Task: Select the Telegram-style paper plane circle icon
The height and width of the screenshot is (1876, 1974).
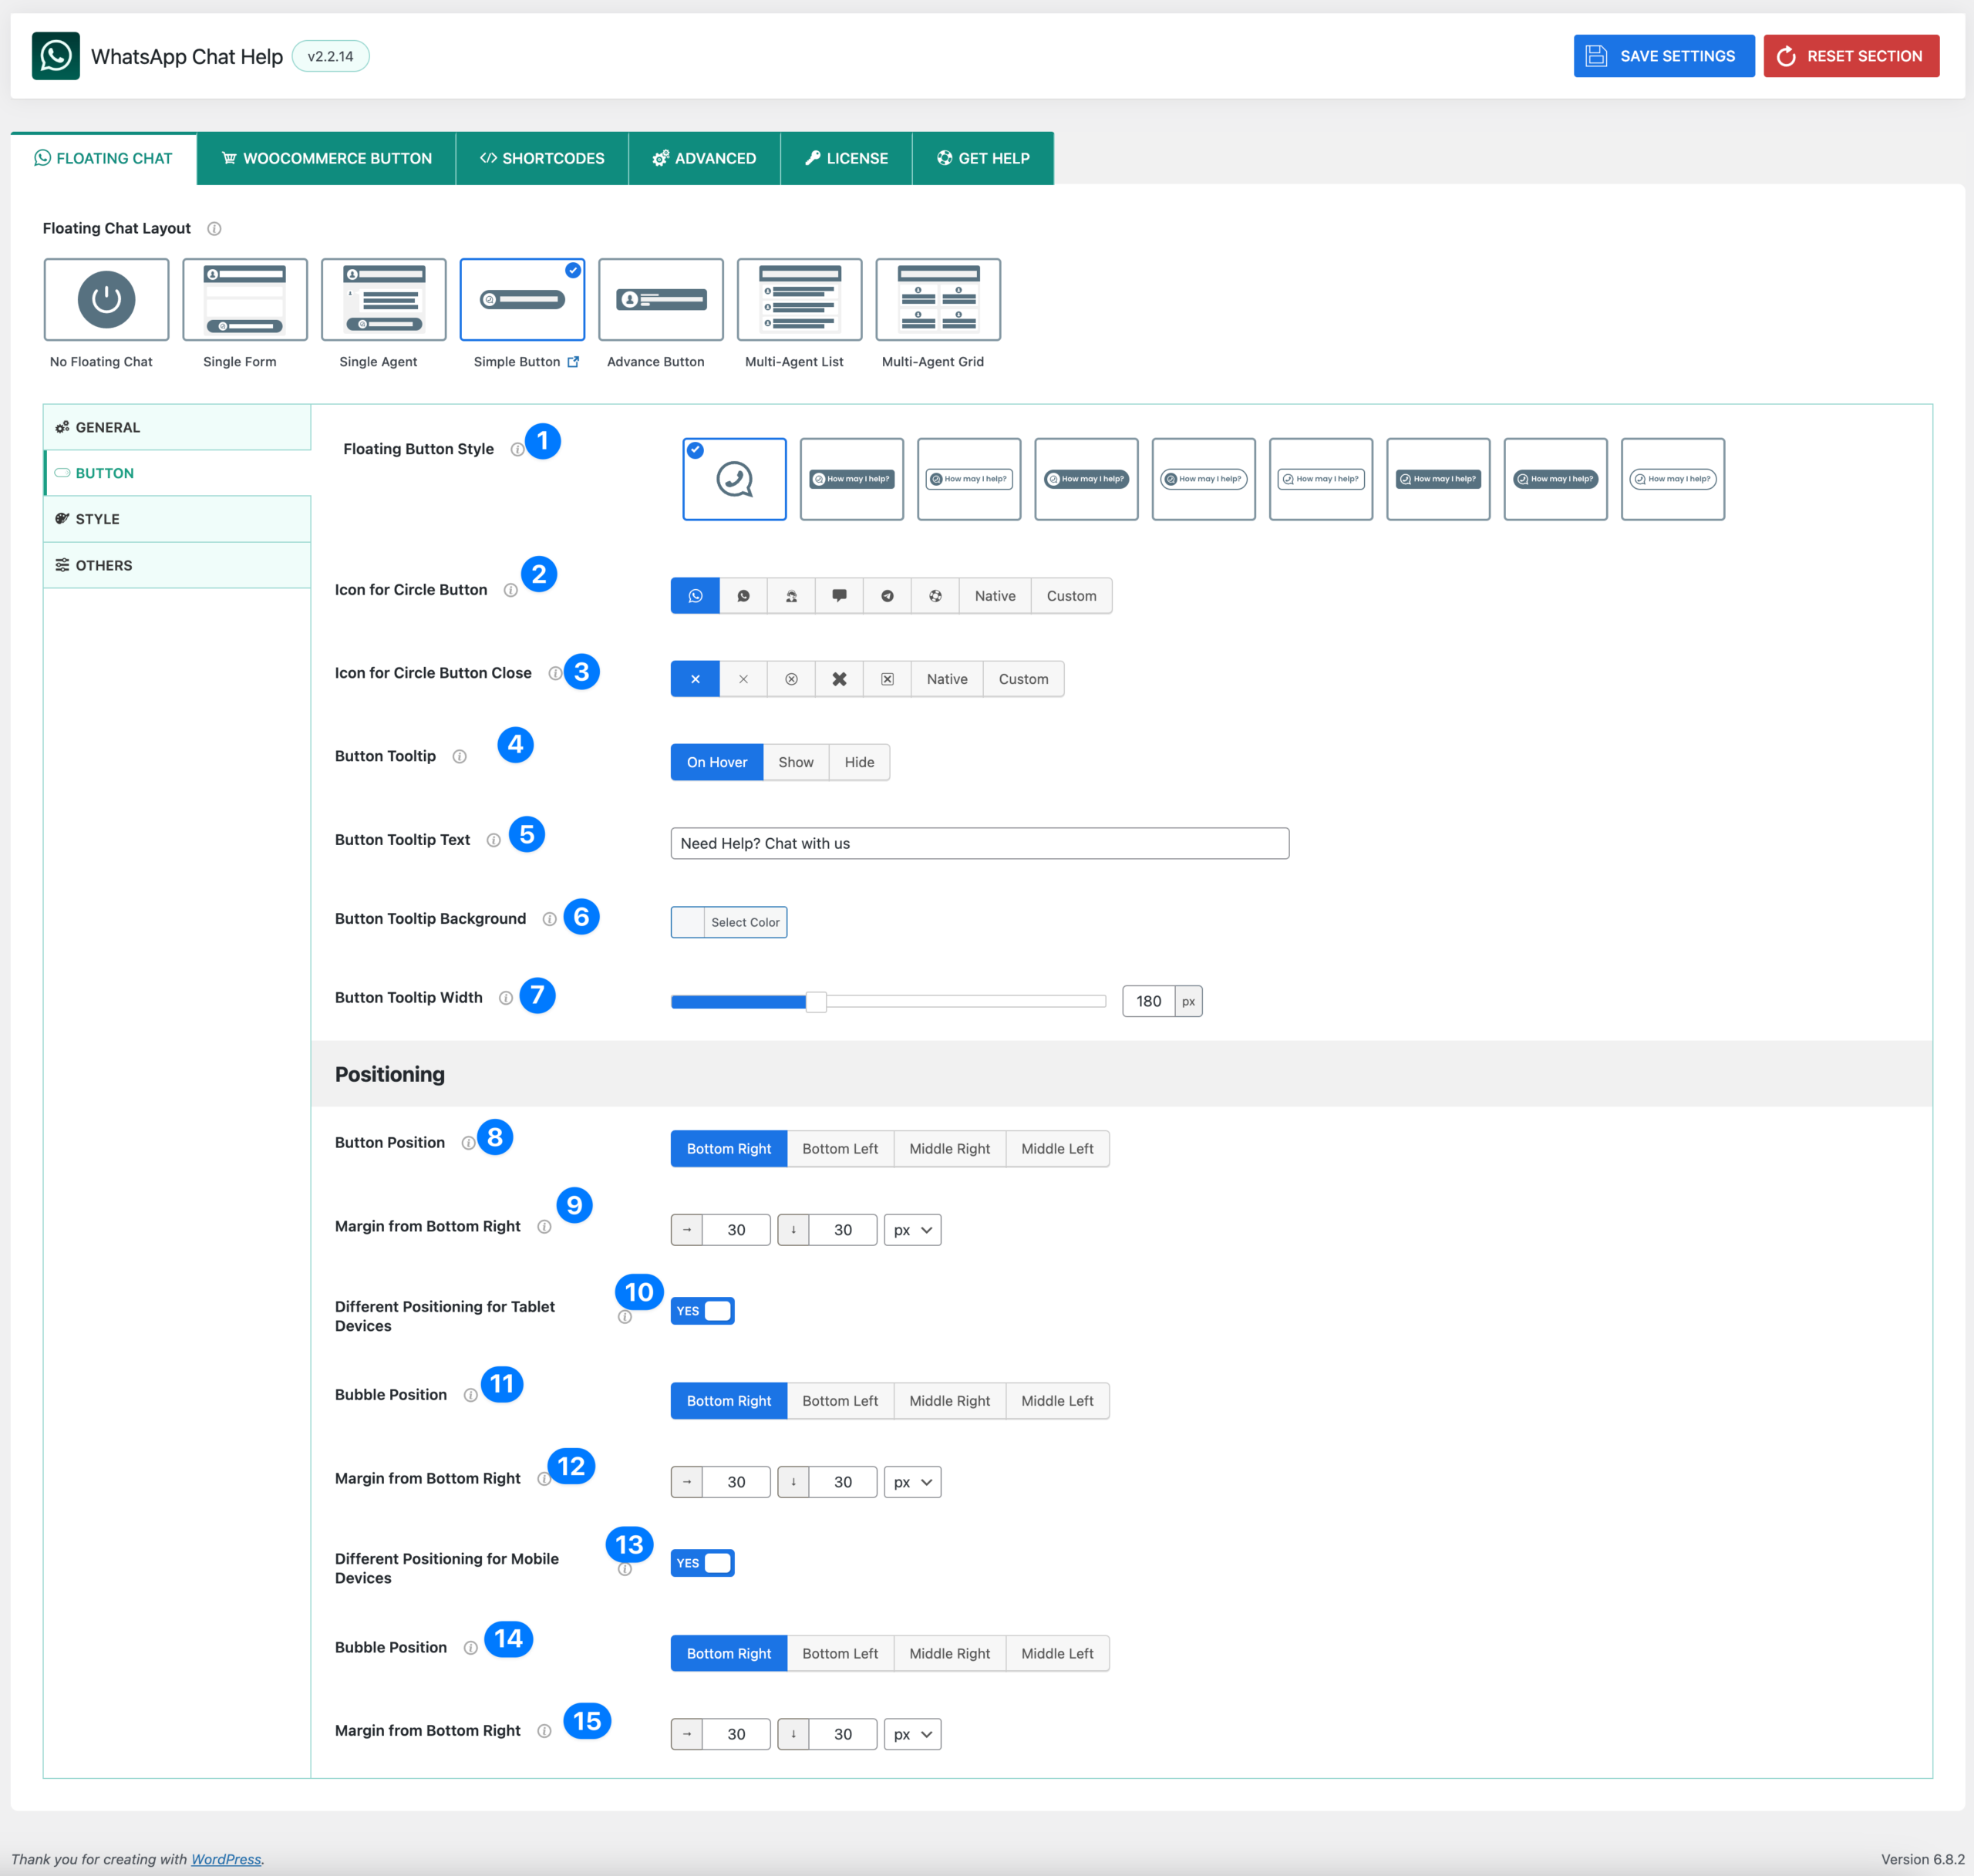Action: (887, 596)
